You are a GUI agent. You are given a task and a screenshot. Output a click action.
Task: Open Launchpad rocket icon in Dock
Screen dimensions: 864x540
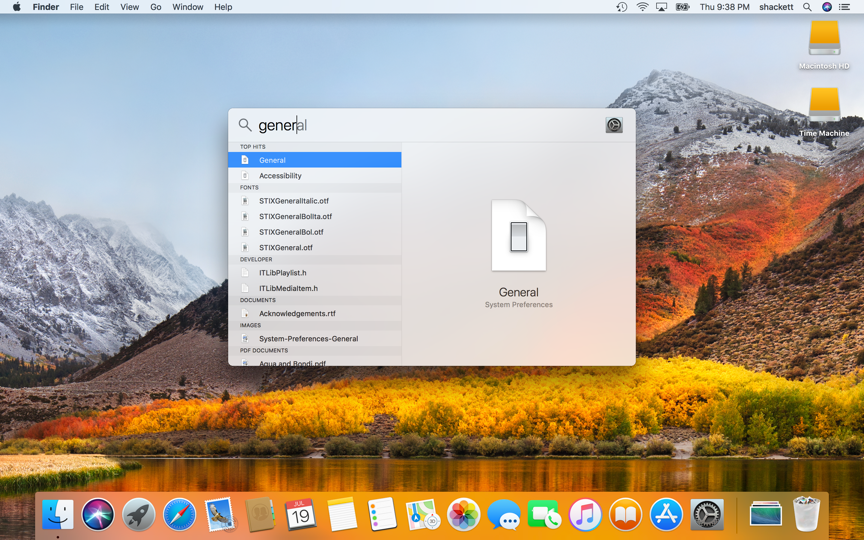click(138, 515)
